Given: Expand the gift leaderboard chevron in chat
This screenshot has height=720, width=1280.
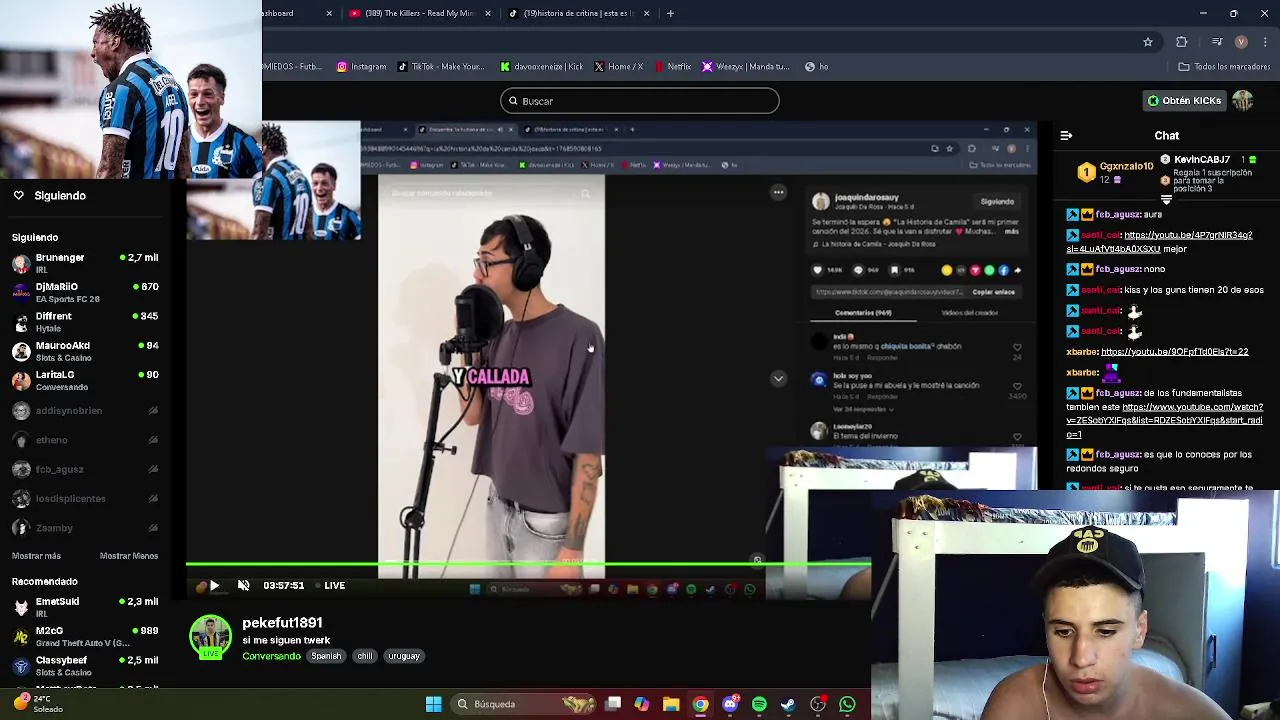Looking at the screenshot, I should click(1166, 199).
